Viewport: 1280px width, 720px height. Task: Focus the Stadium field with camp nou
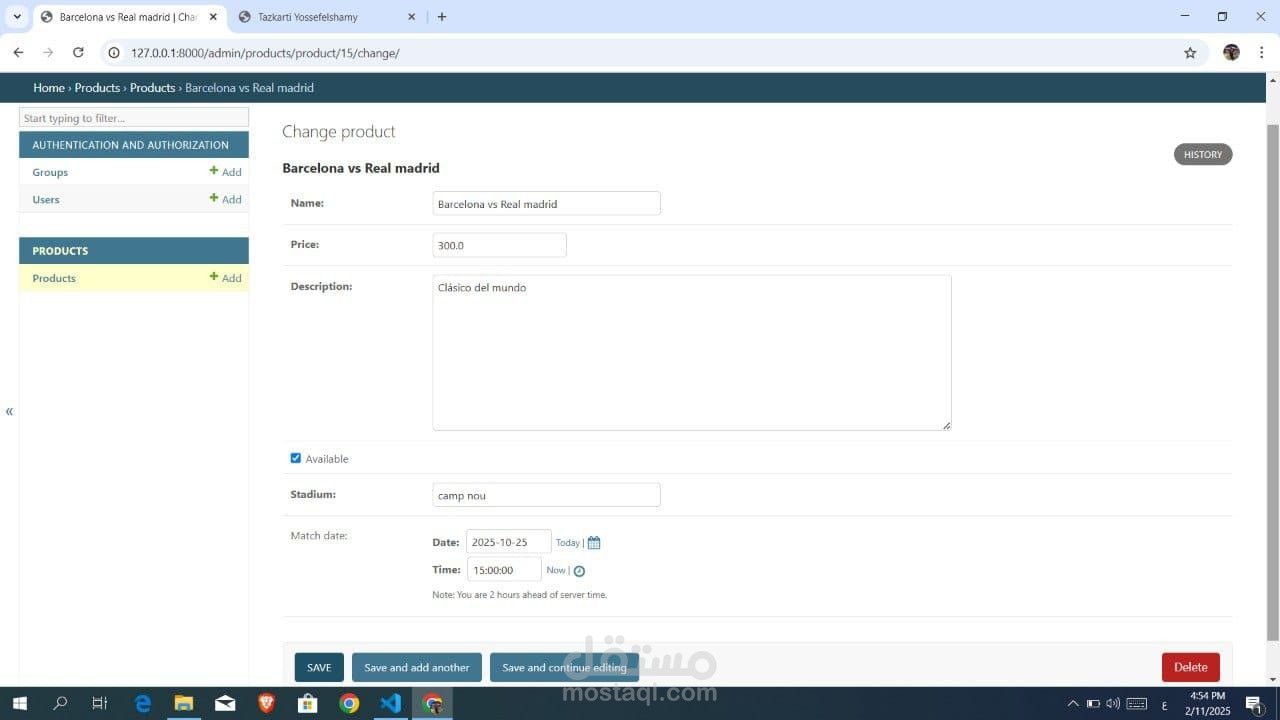(547, 495)
